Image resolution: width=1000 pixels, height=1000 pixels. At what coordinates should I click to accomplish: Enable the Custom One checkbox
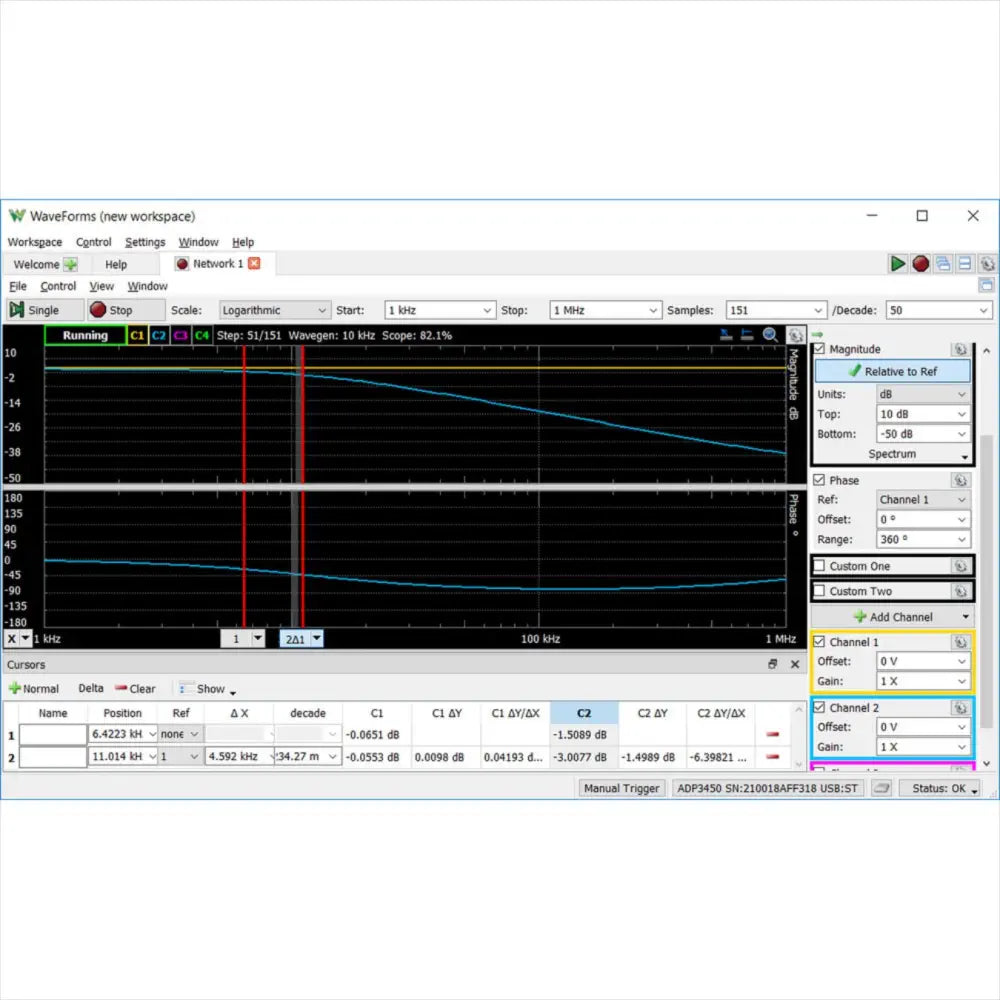(x=820, y=566)
